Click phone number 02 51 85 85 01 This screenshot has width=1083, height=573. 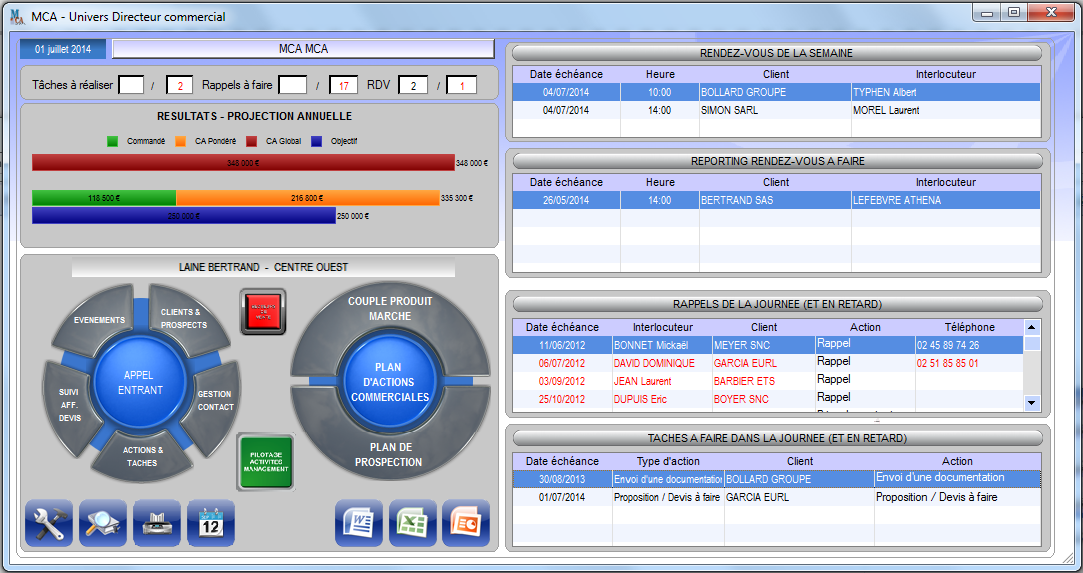click(x=948, y=363)
